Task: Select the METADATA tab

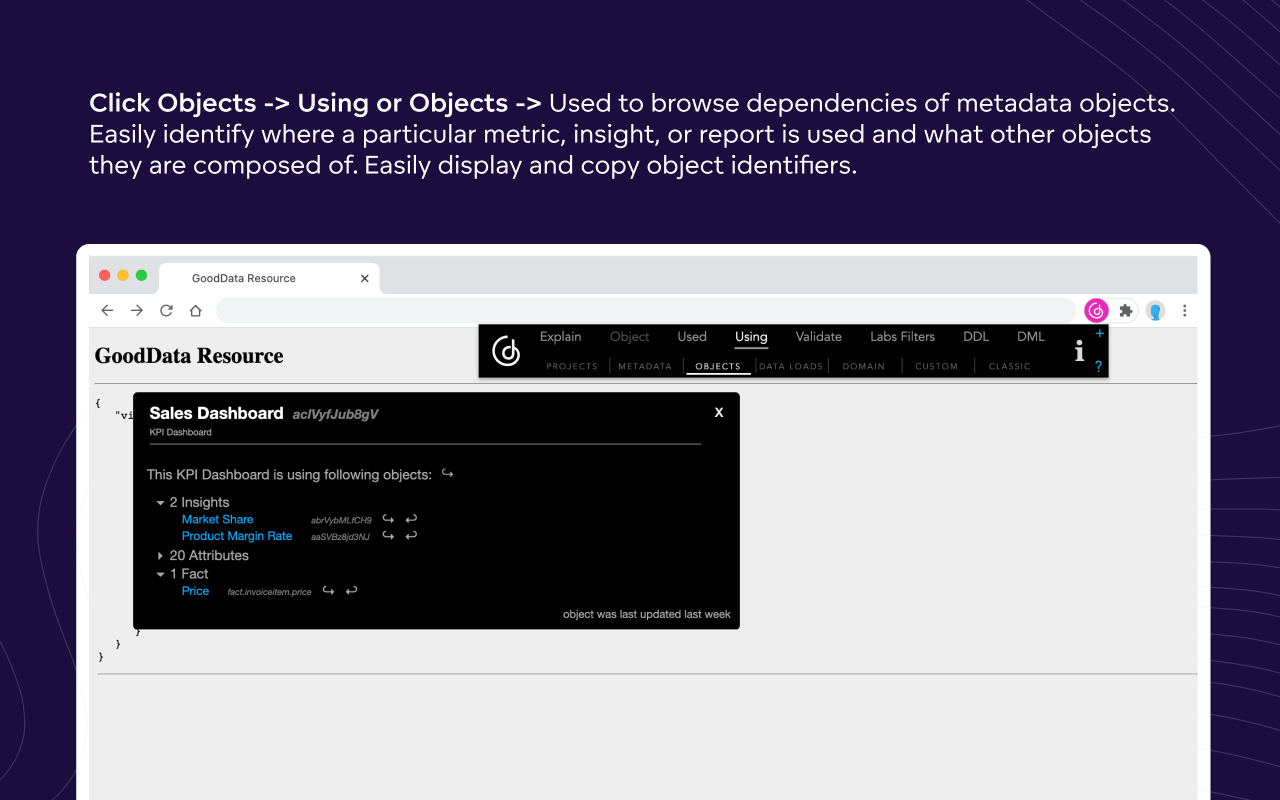Action: 645,366
